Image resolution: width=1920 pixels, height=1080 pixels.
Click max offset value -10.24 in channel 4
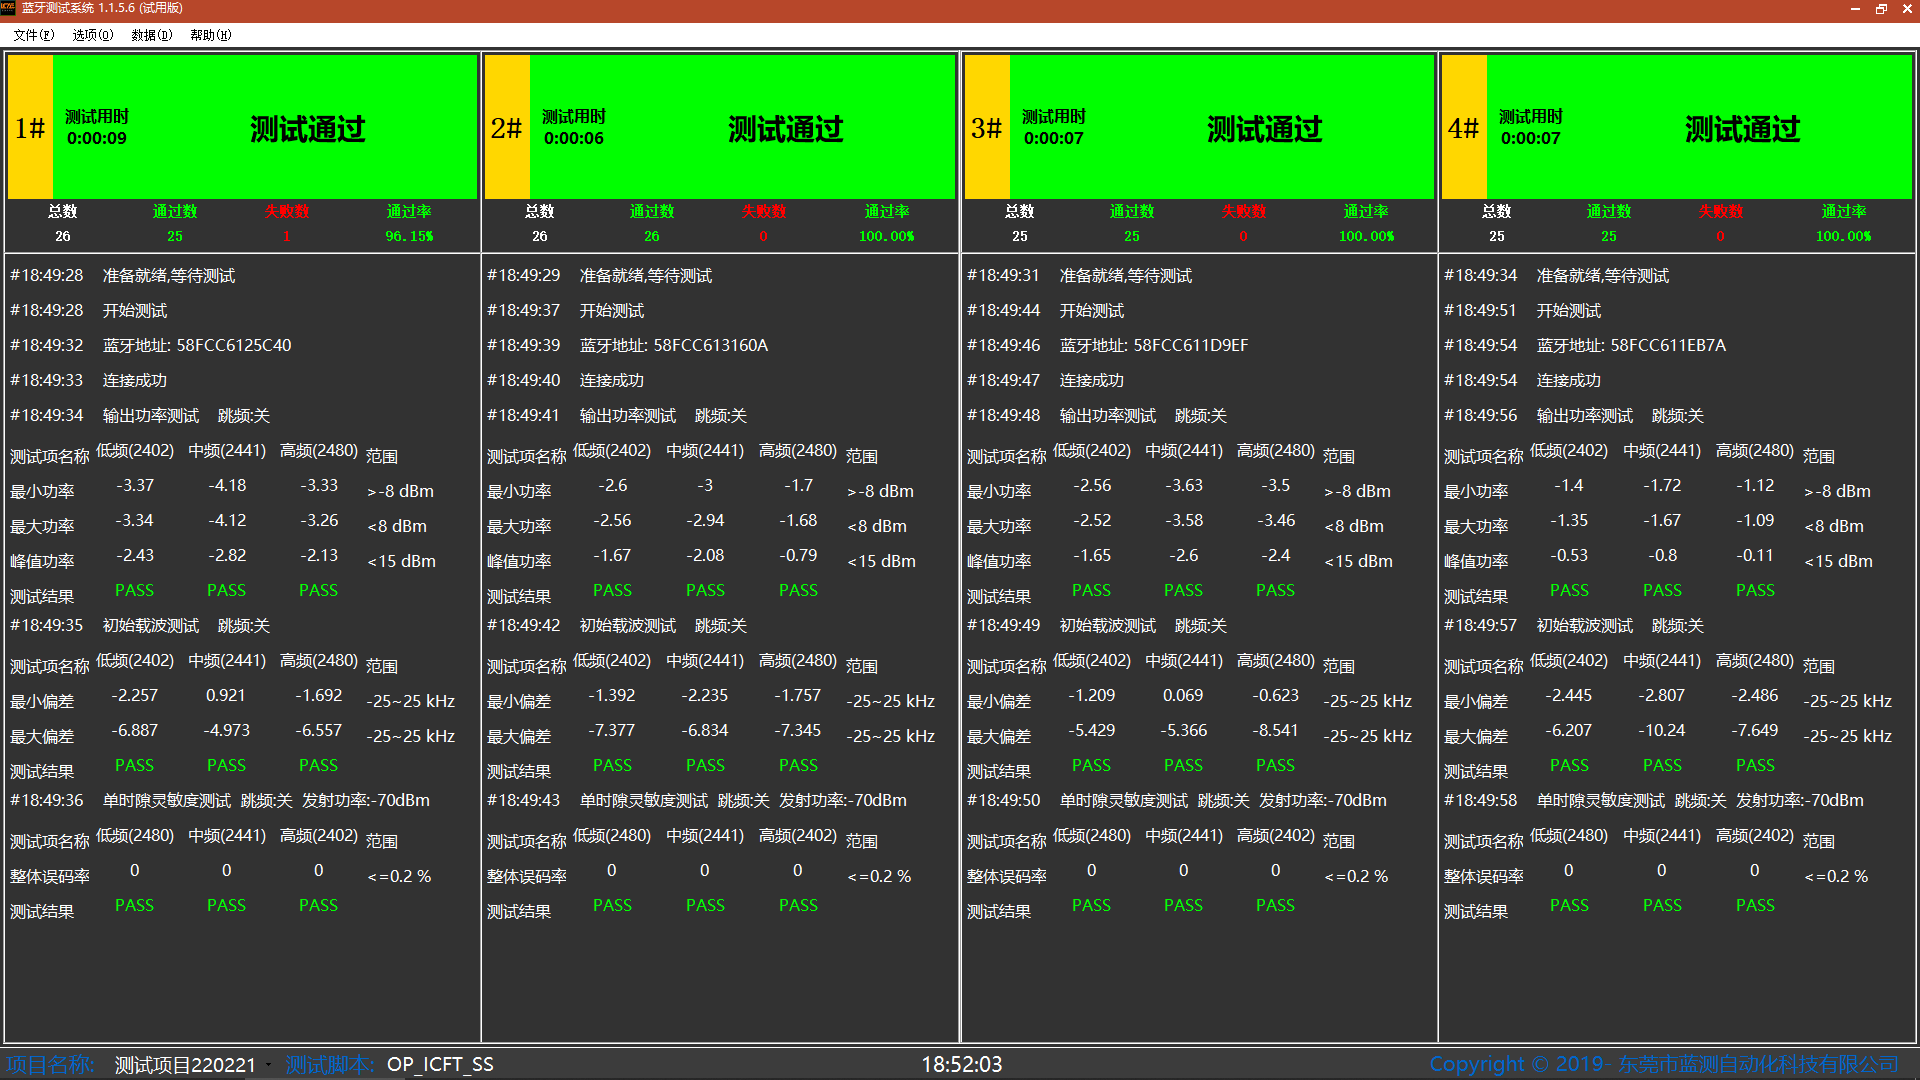pos(1662,730)
